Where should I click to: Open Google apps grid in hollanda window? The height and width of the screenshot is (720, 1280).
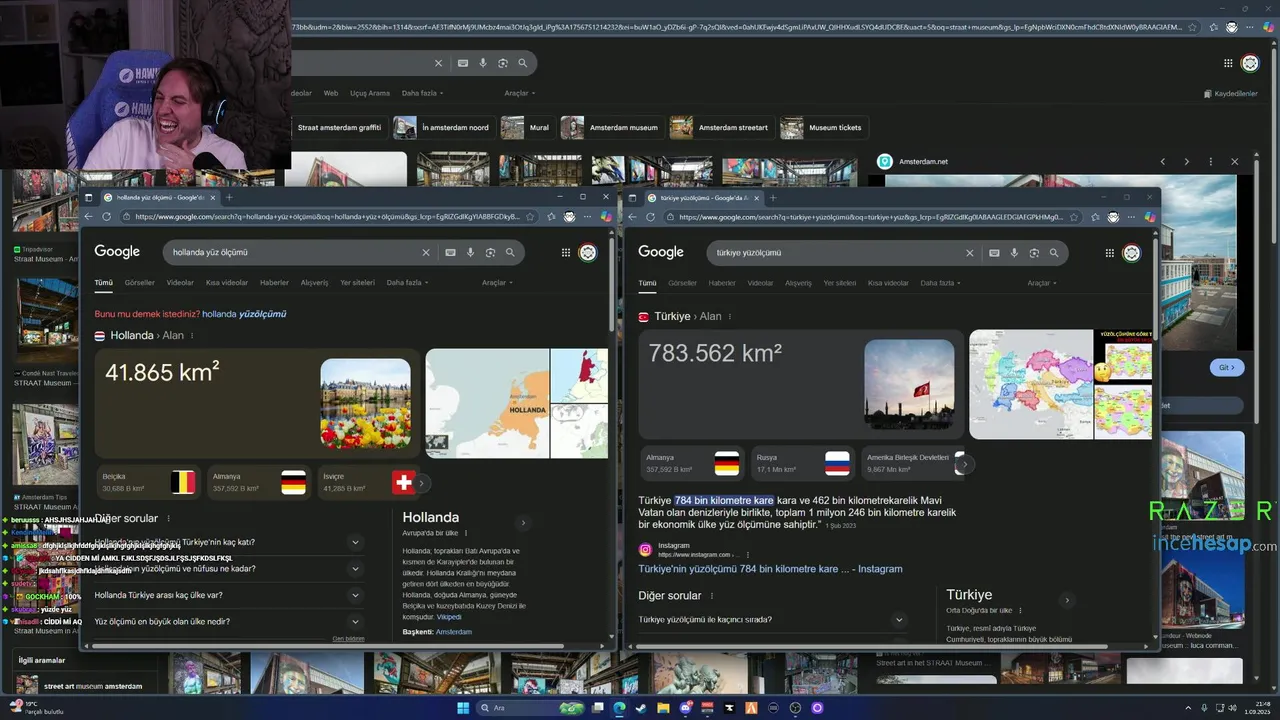coord(565,253)
